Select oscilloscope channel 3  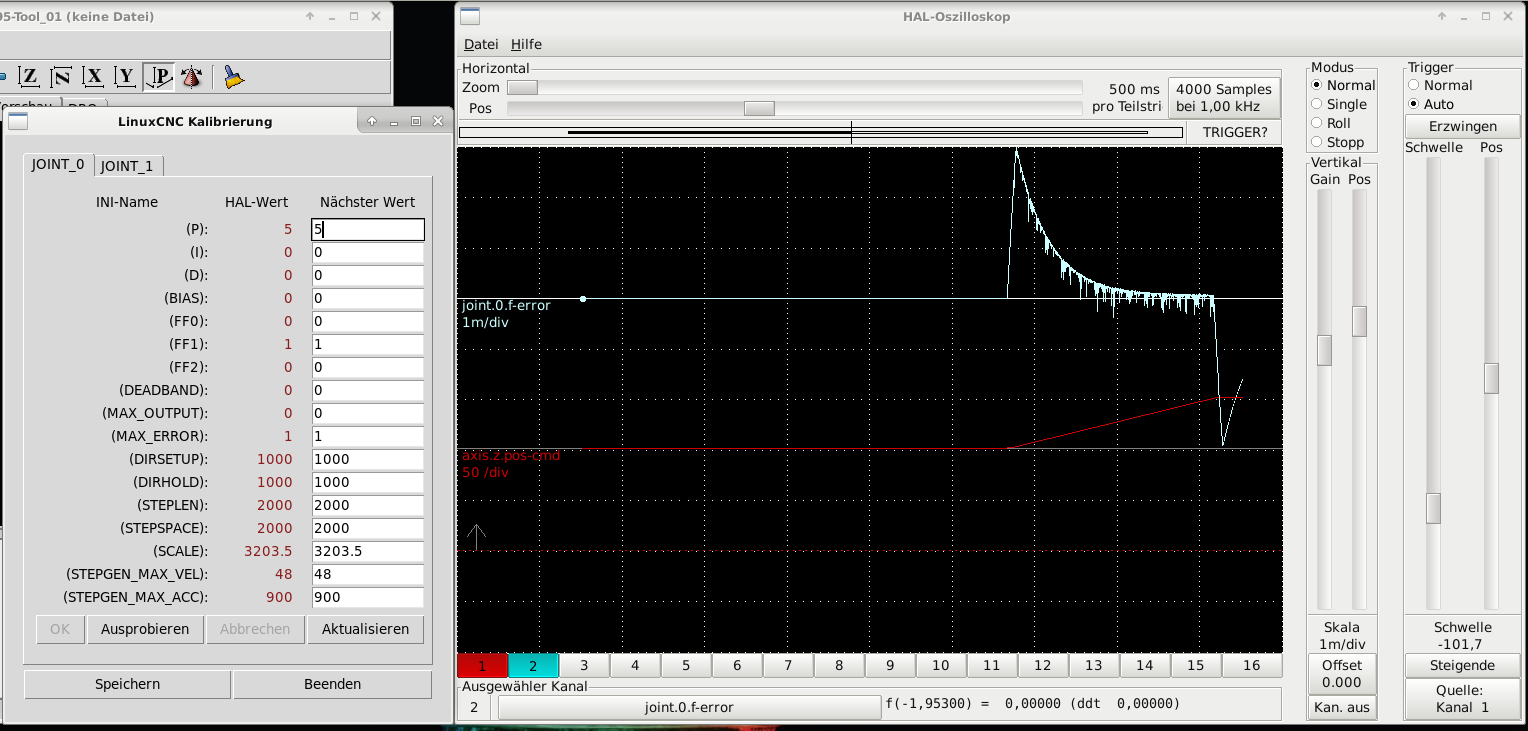tap(584, 665)
